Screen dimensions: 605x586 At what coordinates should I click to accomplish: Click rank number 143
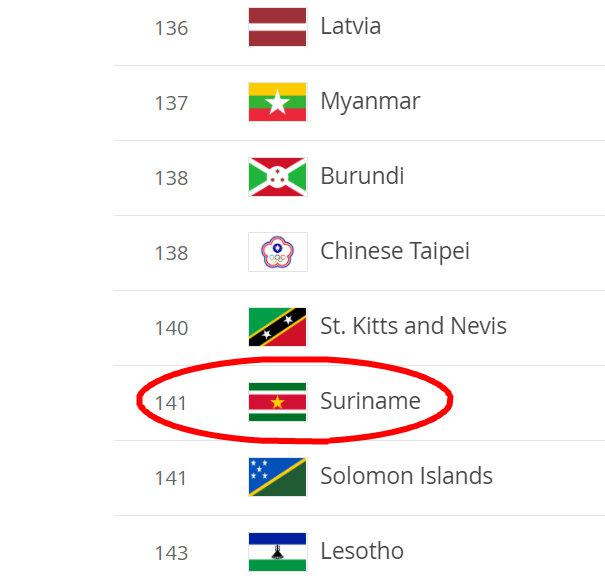[x=171, y=553]
